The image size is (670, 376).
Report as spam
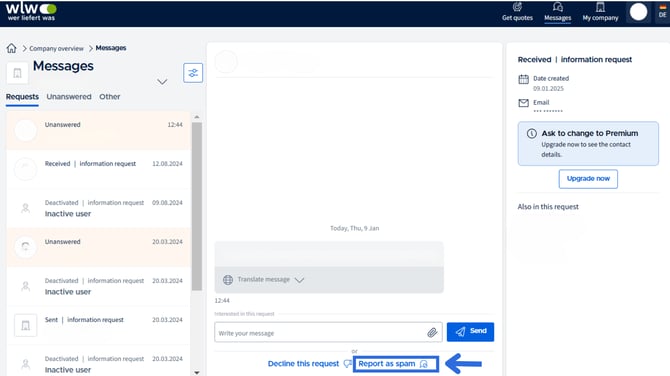click(396, 364)
